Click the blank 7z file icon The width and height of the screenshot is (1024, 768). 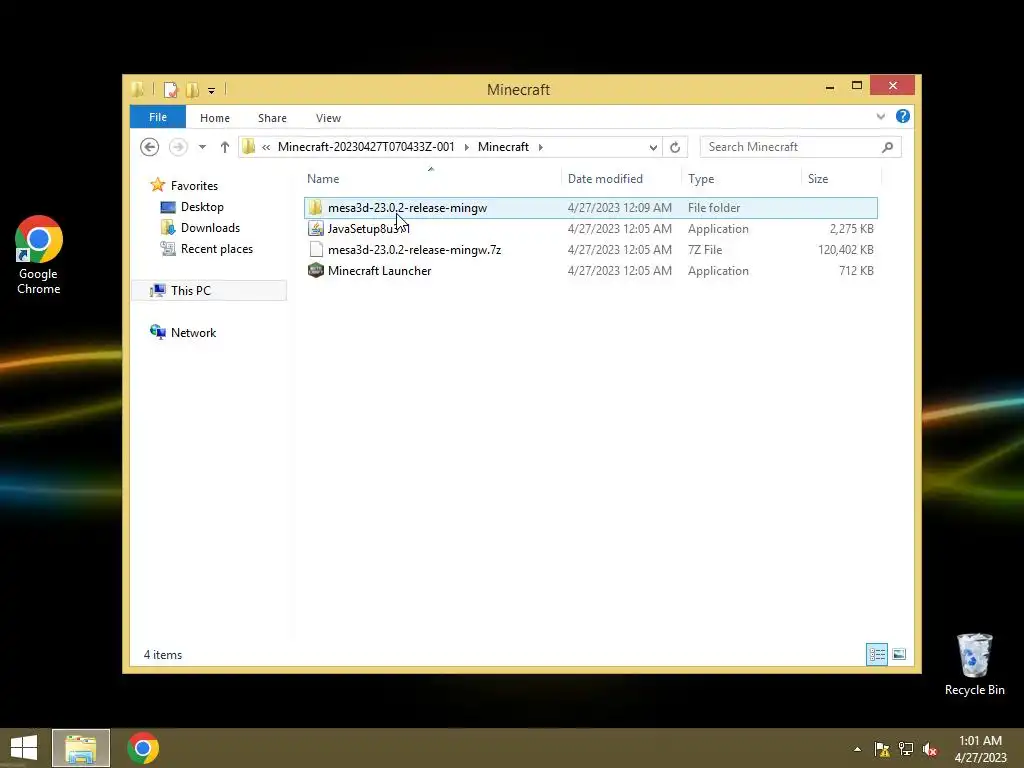tap(316, 249)
